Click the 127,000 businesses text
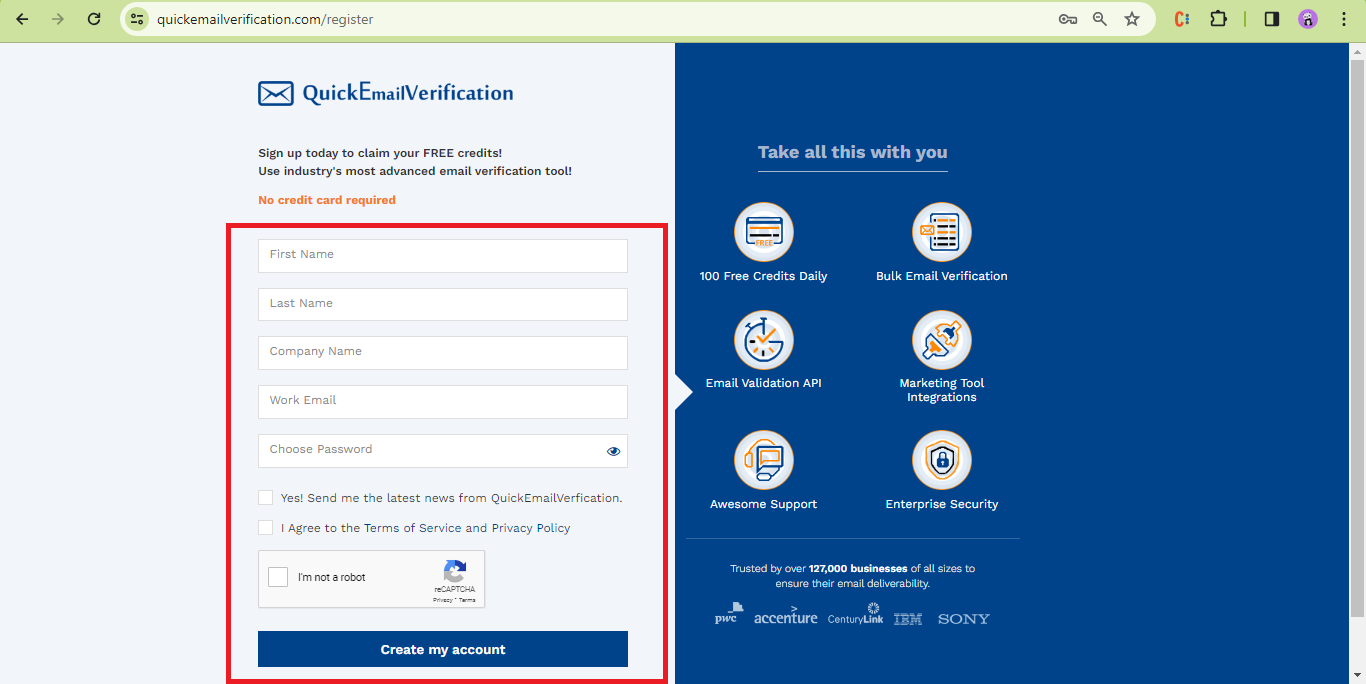Image resolution: width=1366 pixels, height=684 pixels. [x=858, y=568]
